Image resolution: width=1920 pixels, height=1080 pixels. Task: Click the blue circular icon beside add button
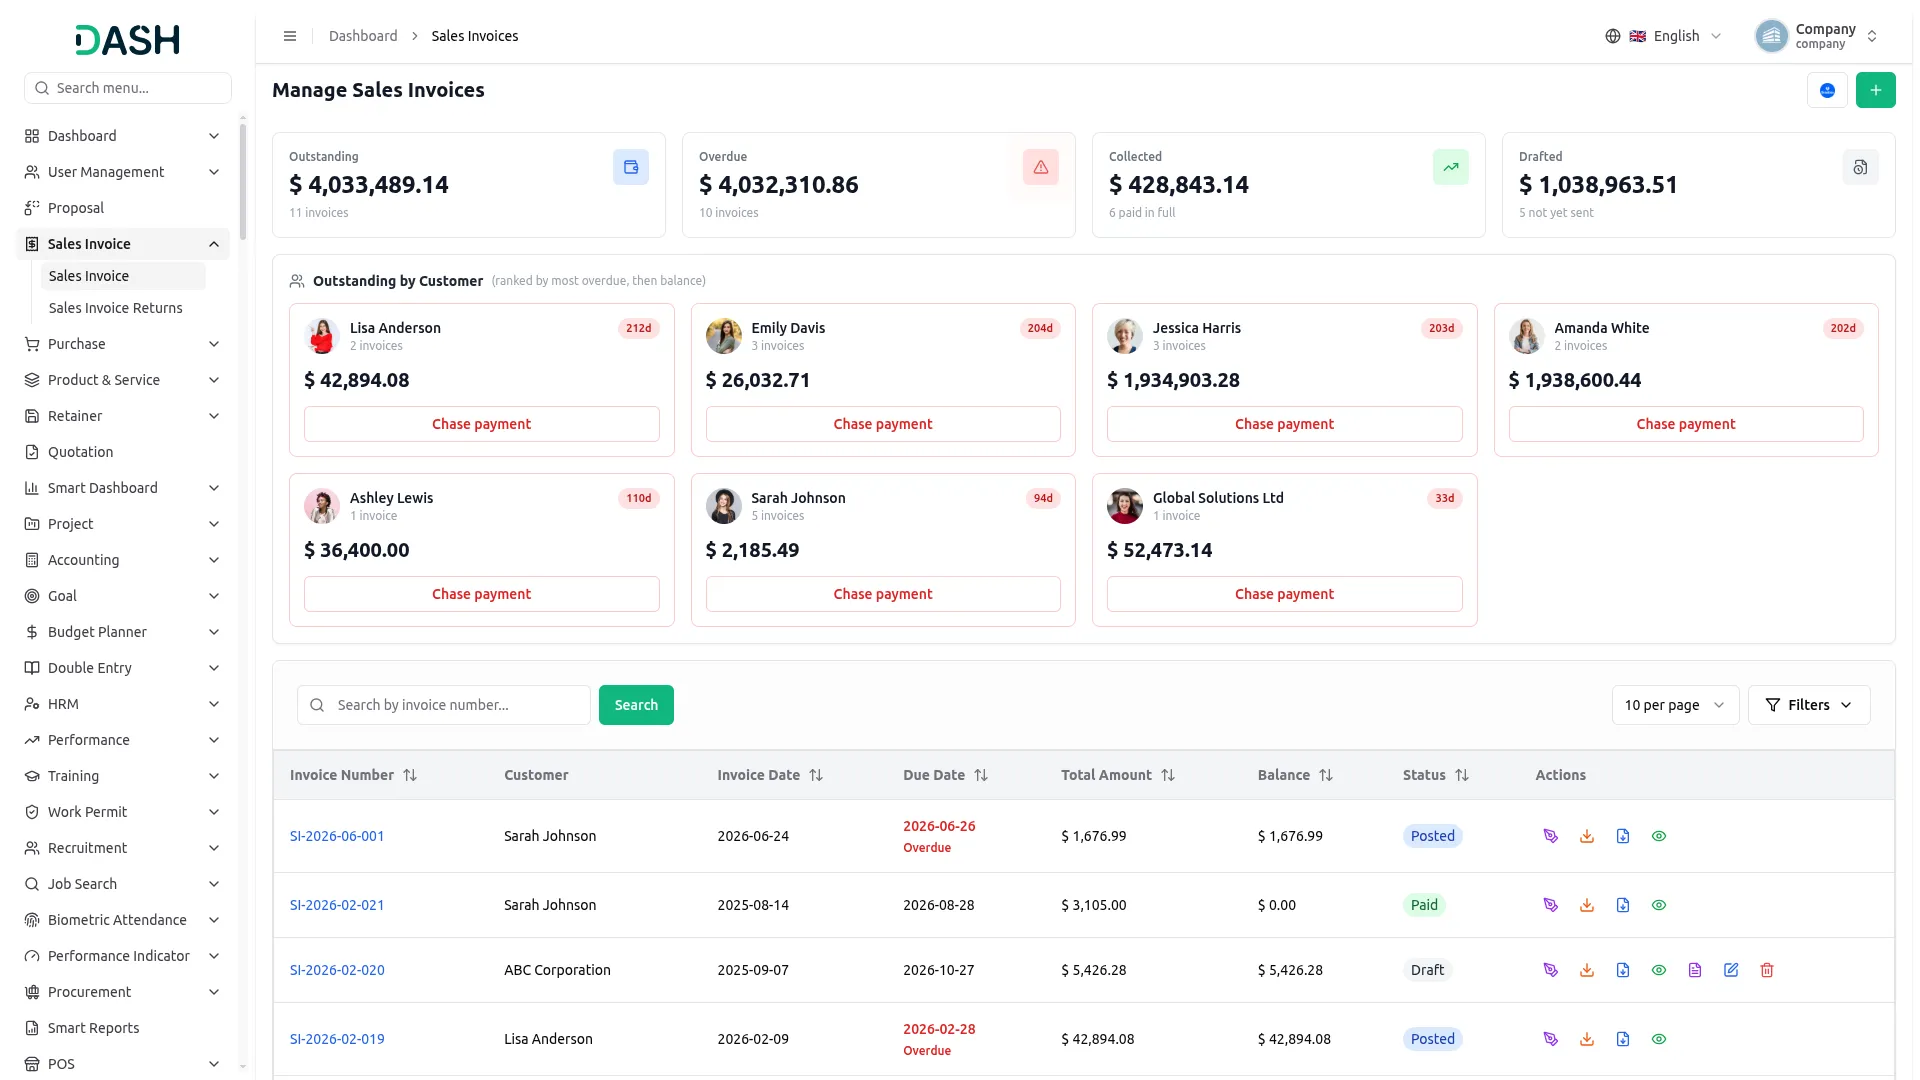(1827, 90)
